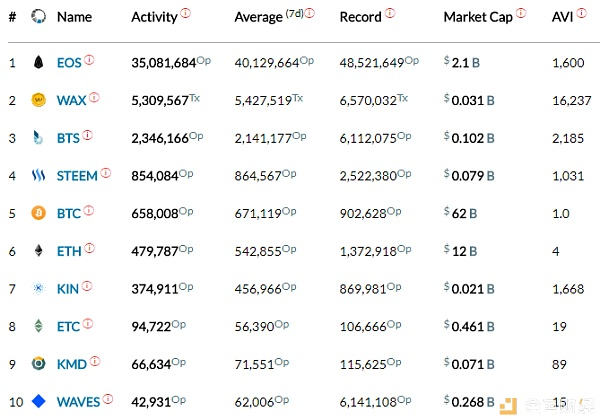Viewport: 600px width, 420px height.
Task: Click the circular logo icon in header row
Action: pos(39,17)
